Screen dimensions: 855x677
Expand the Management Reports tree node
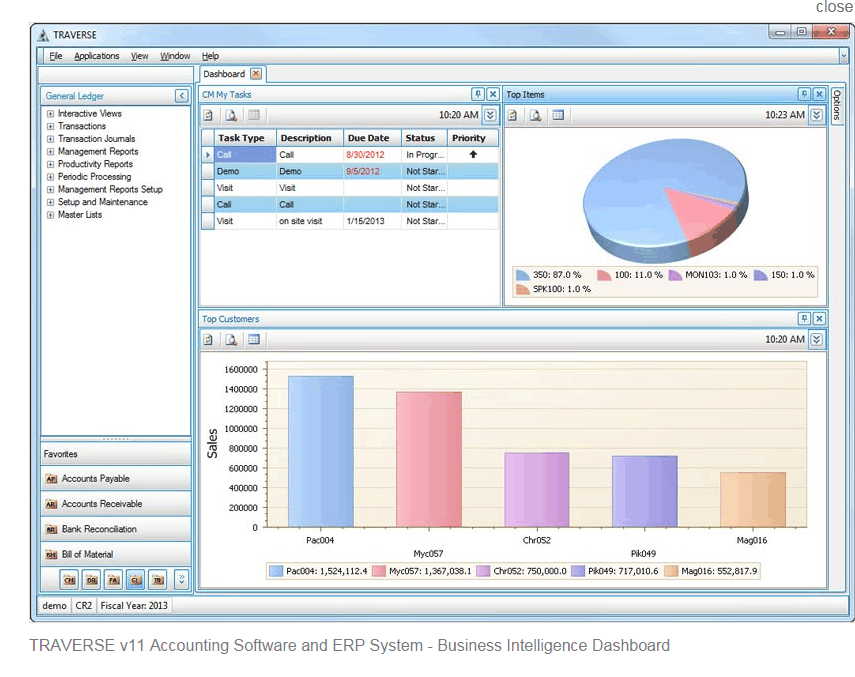[50, 152]
